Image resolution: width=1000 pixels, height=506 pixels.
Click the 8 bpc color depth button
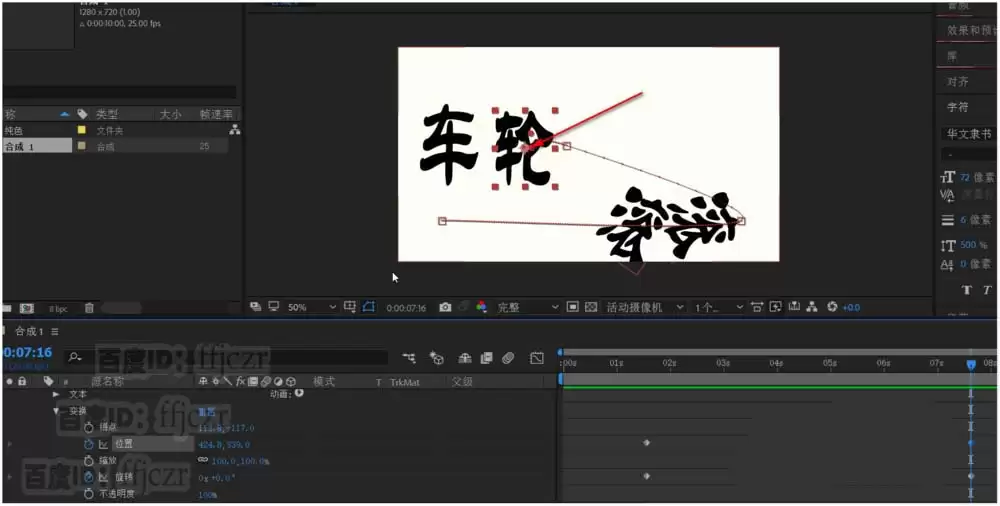point(58,309)
